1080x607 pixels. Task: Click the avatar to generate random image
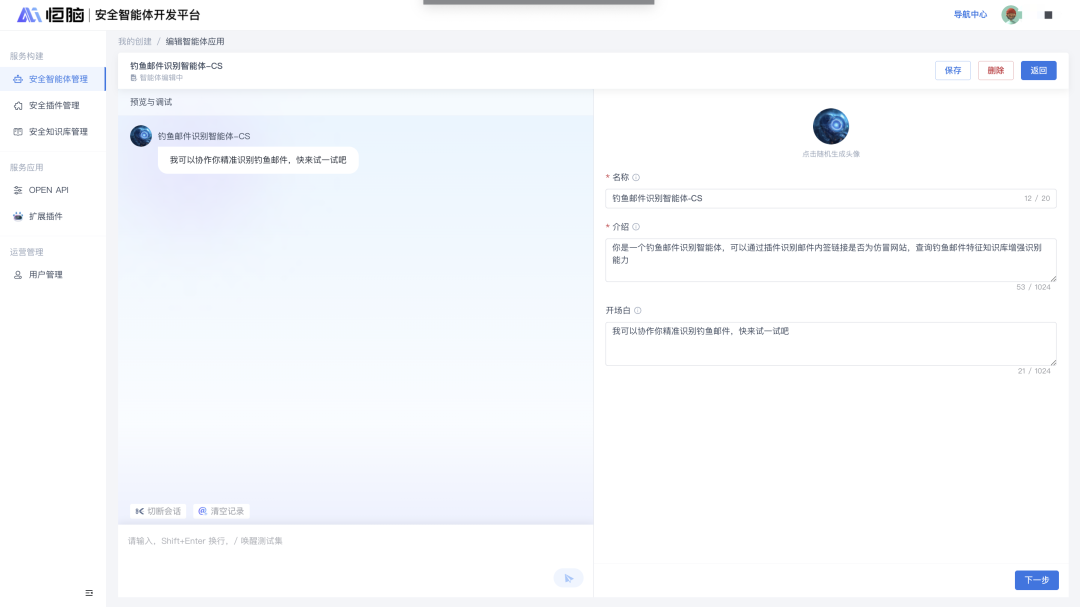coord(830,127)
